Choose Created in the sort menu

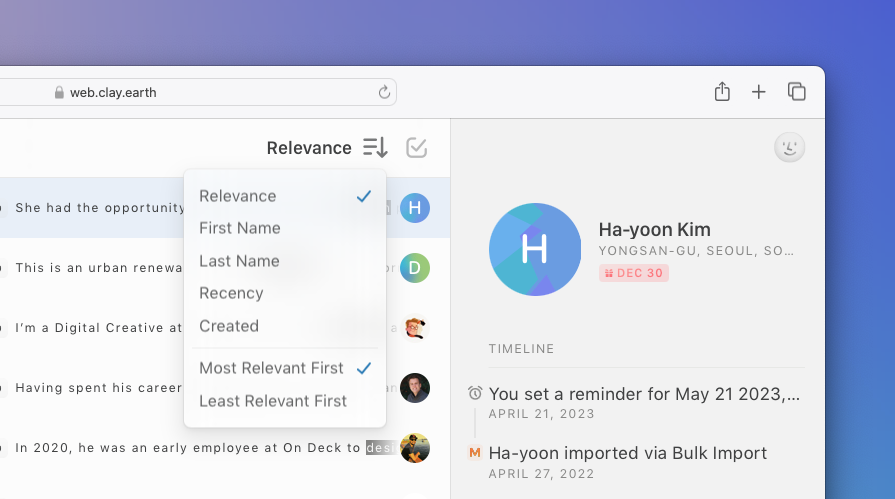click(x=229, y=326)
